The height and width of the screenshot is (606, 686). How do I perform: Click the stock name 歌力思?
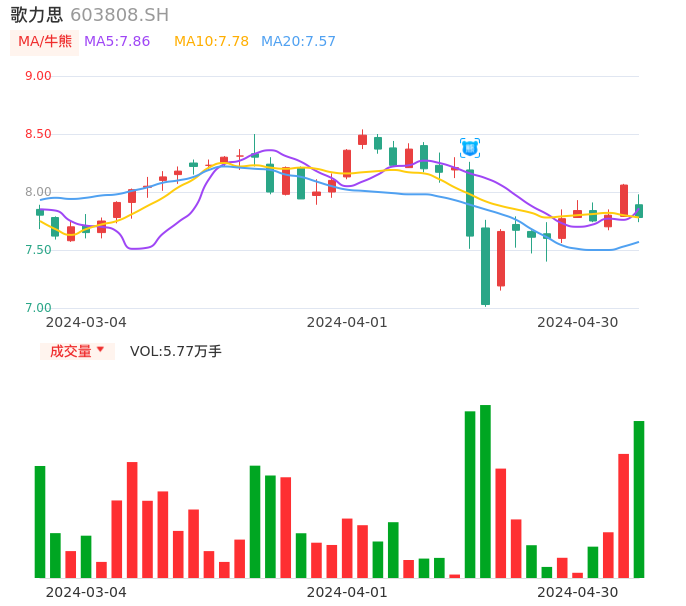click(36, 15)
